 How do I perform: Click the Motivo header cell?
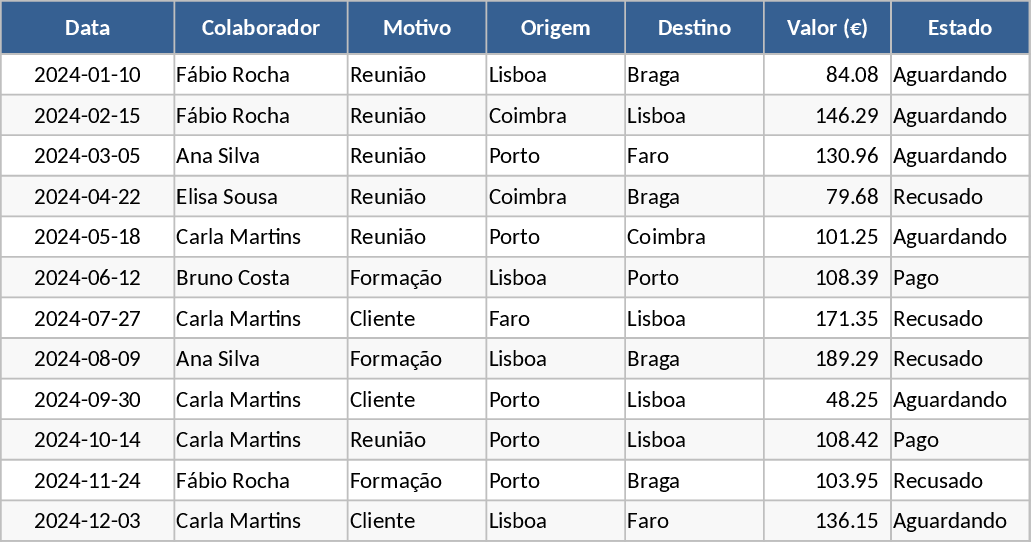[417, 28]
